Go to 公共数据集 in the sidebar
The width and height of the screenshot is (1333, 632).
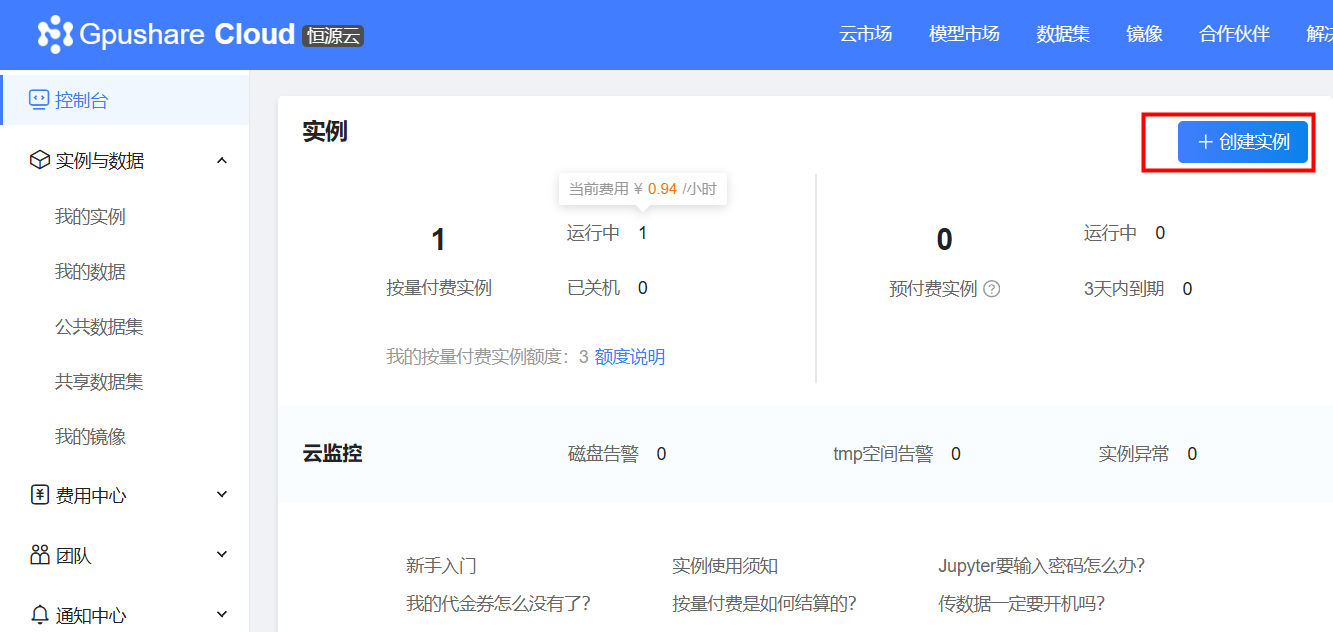click(99, 327)
